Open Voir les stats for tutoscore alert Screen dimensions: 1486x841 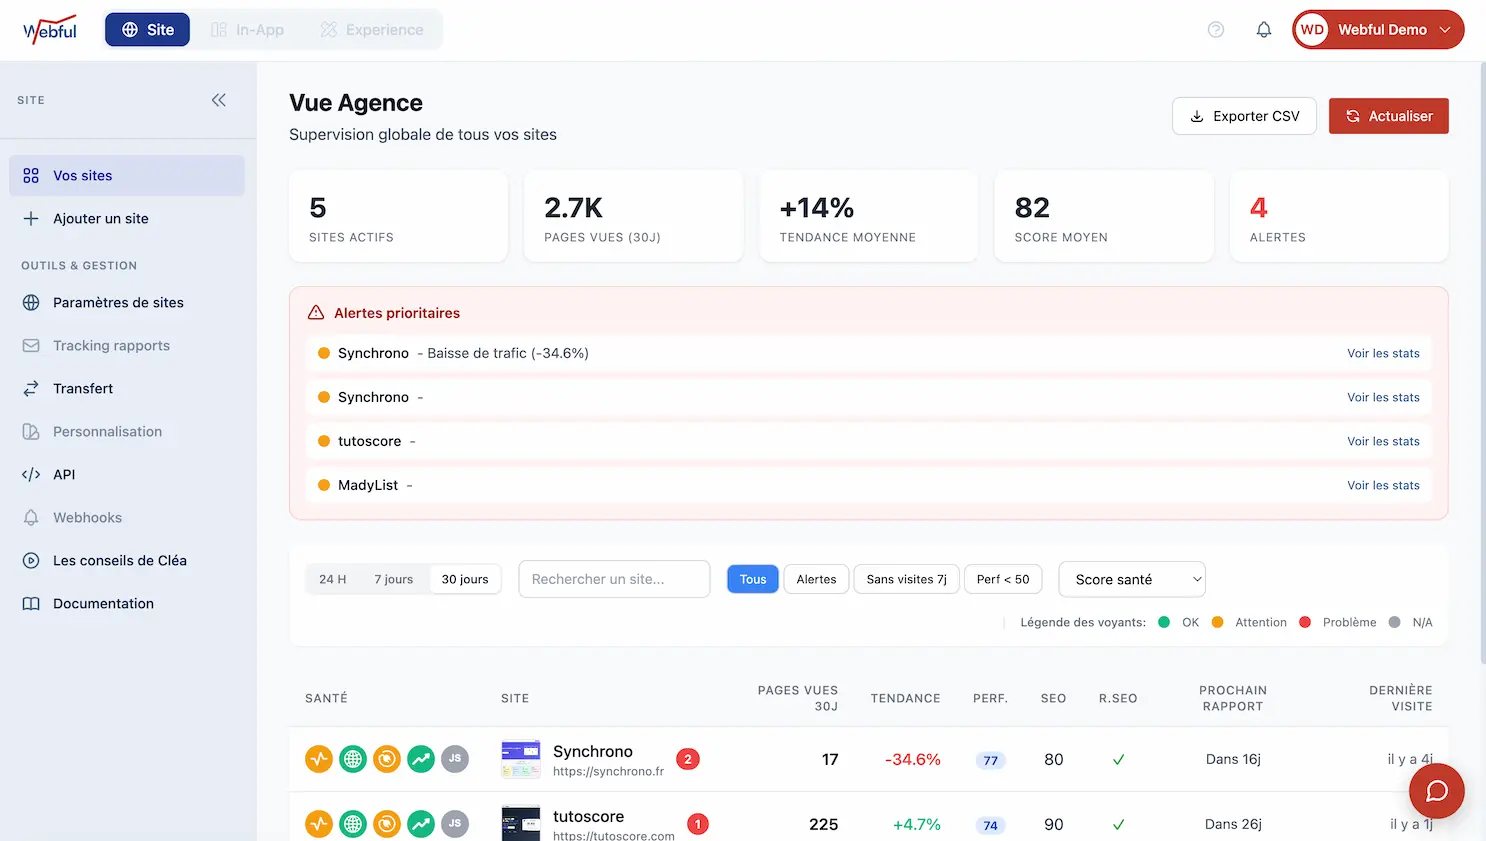[x=1383, y=441]
